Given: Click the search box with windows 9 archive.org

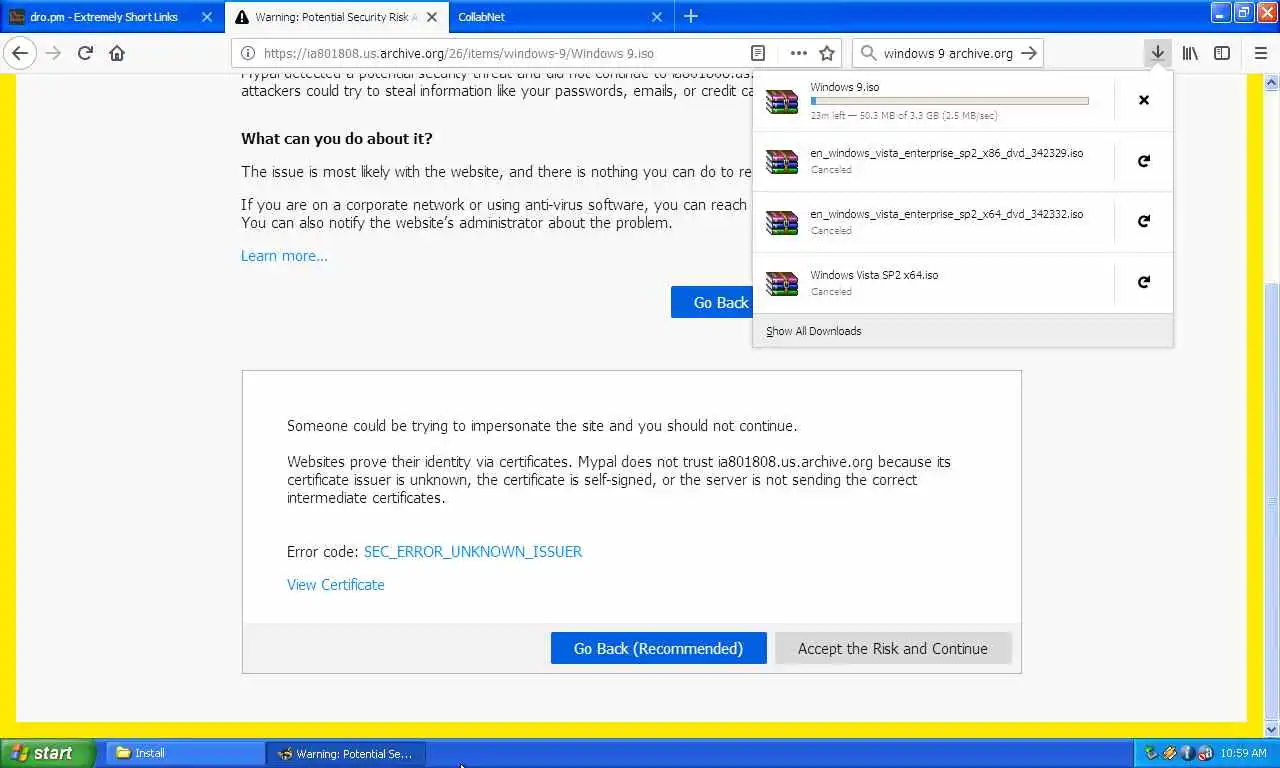Looking at the screenshot, I should pyautogui.click(x=948, y=53).
